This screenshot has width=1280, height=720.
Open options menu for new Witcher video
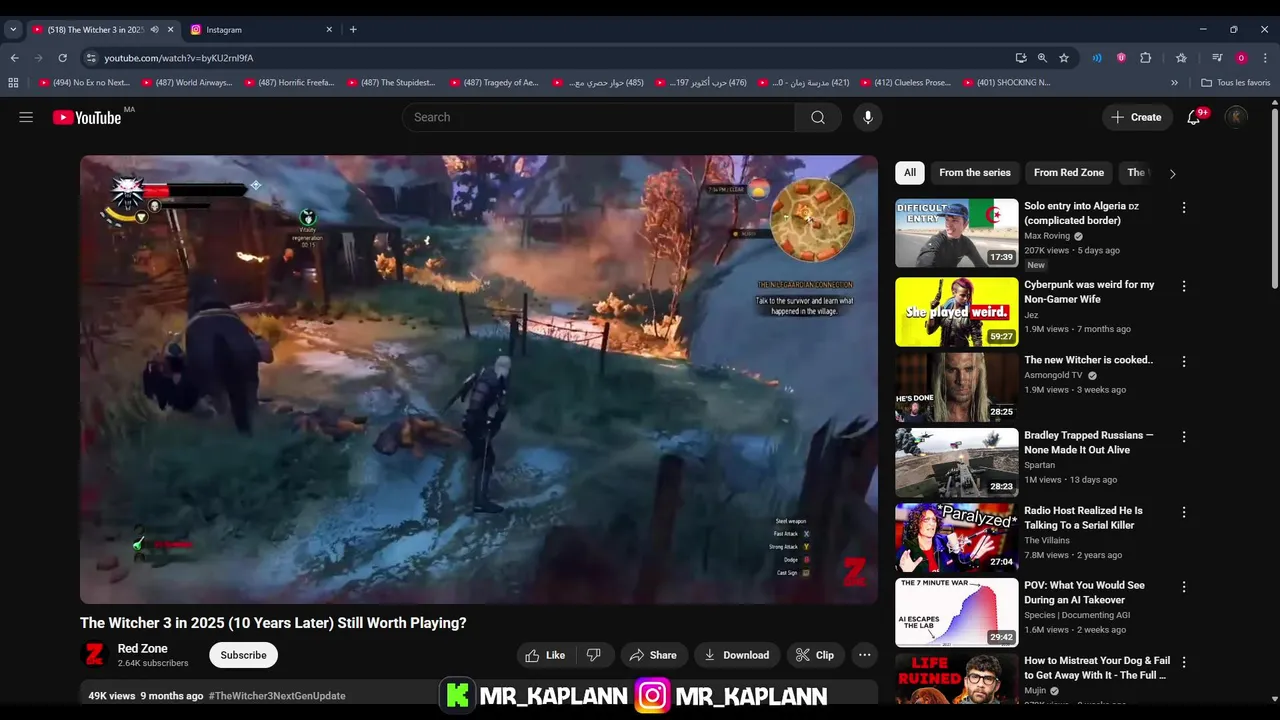click(1184, 361)
